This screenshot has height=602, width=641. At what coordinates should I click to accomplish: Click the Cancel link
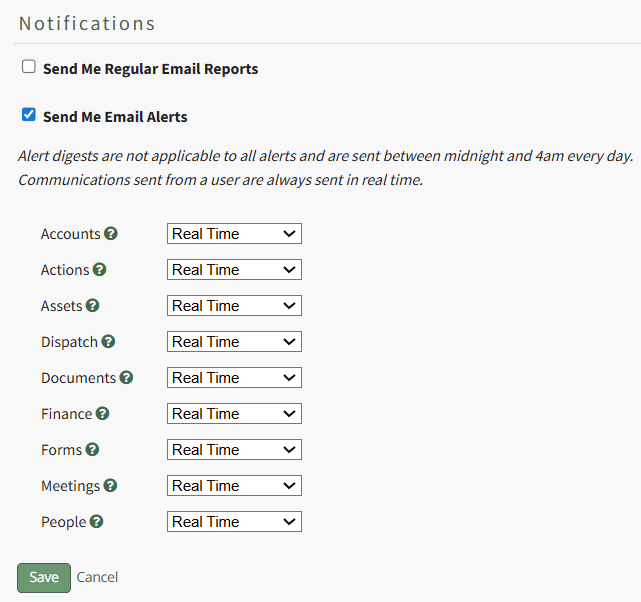tap(97, 577)
